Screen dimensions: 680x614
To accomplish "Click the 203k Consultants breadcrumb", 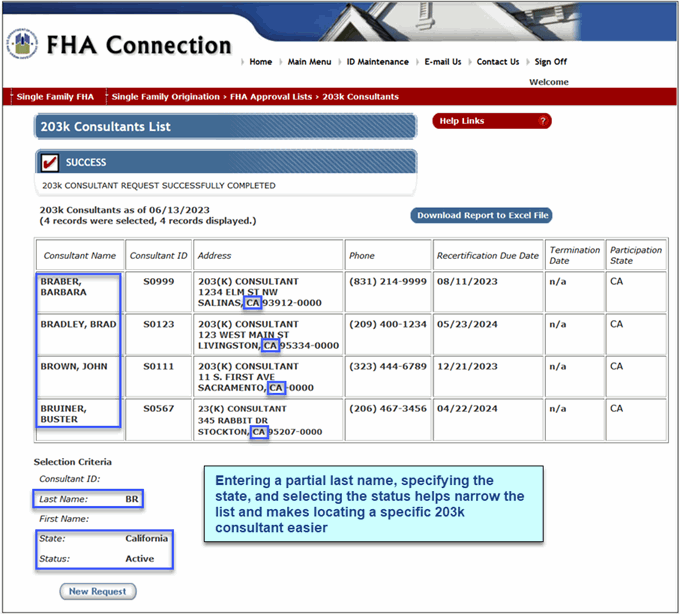I will click(x=360, y=97).
